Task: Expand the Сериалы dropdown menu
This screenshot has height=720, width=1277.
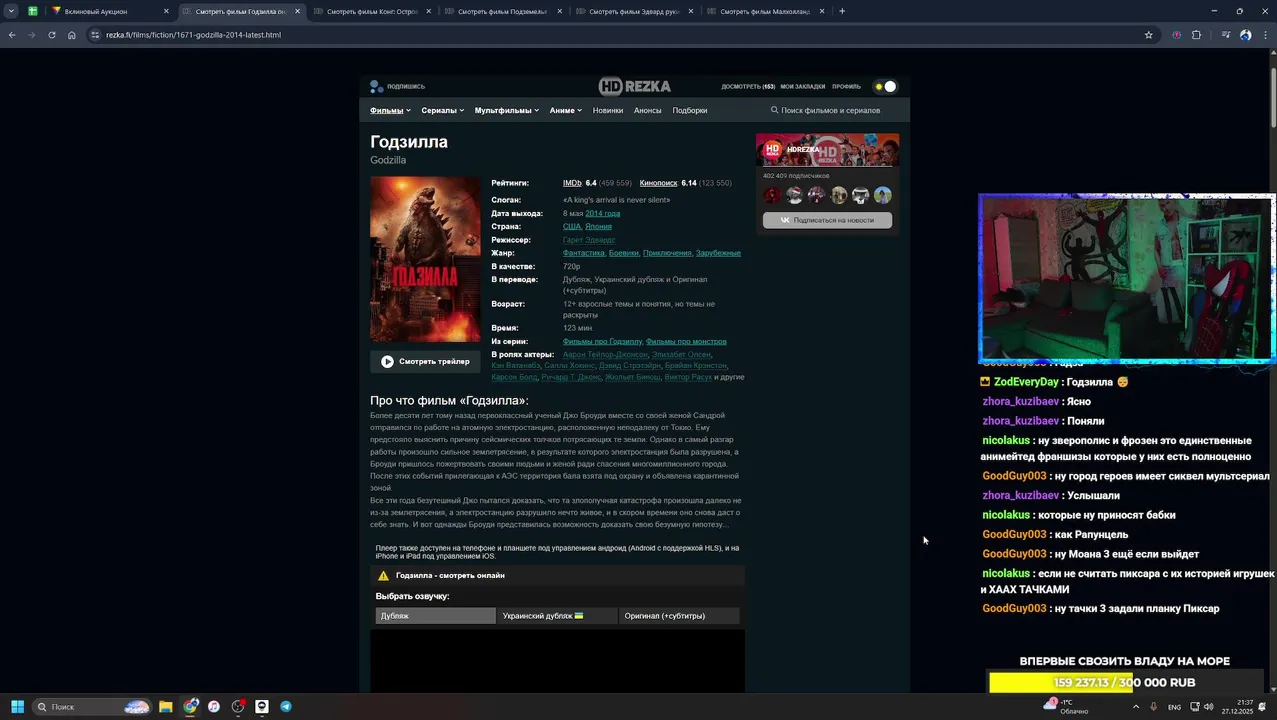Action: click(442, 110)
